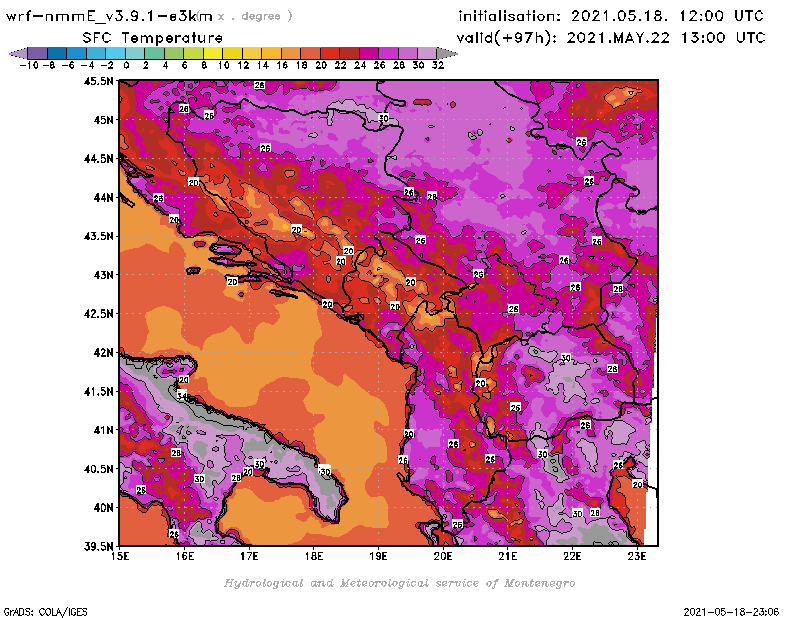The width and height of the screenshot is (800, 618).
Task: Click the "15E" longitude label
Action: click(120, 556)
